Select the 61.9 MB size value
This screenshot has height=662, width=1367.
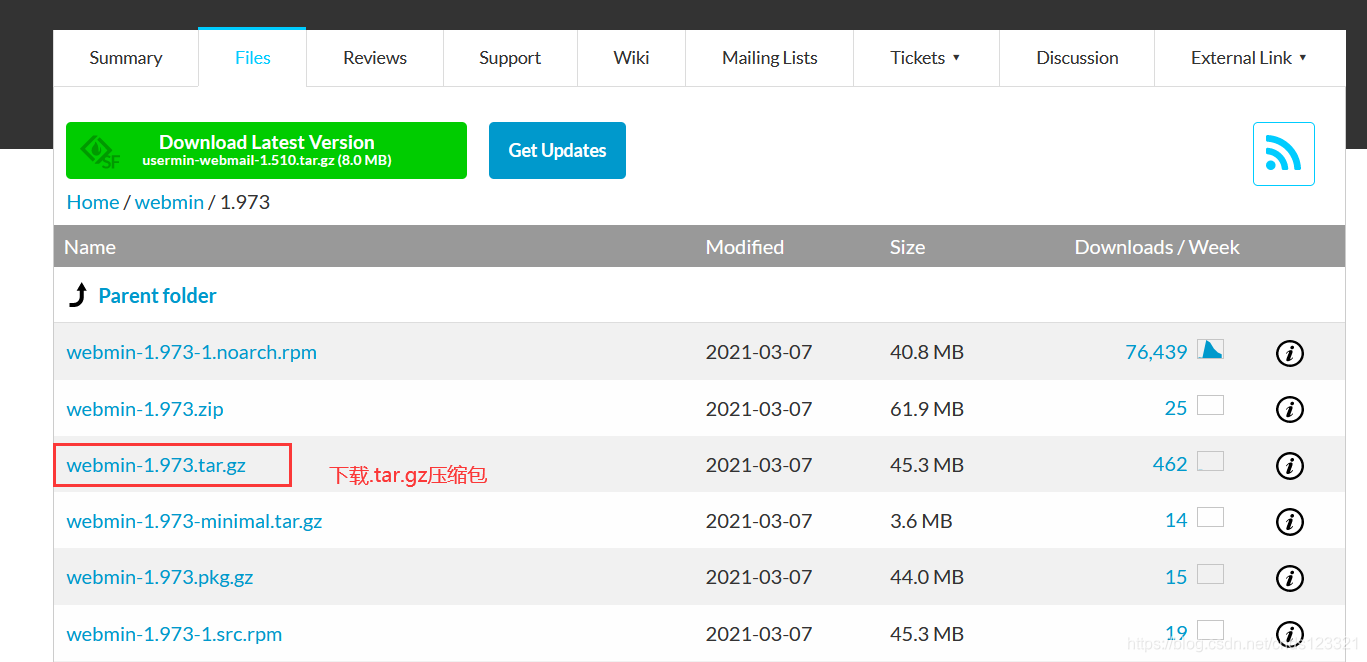click(927, 409)
